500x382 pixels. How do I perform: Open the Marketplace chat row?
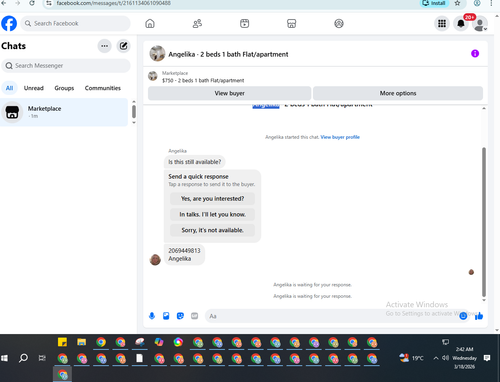64,112
